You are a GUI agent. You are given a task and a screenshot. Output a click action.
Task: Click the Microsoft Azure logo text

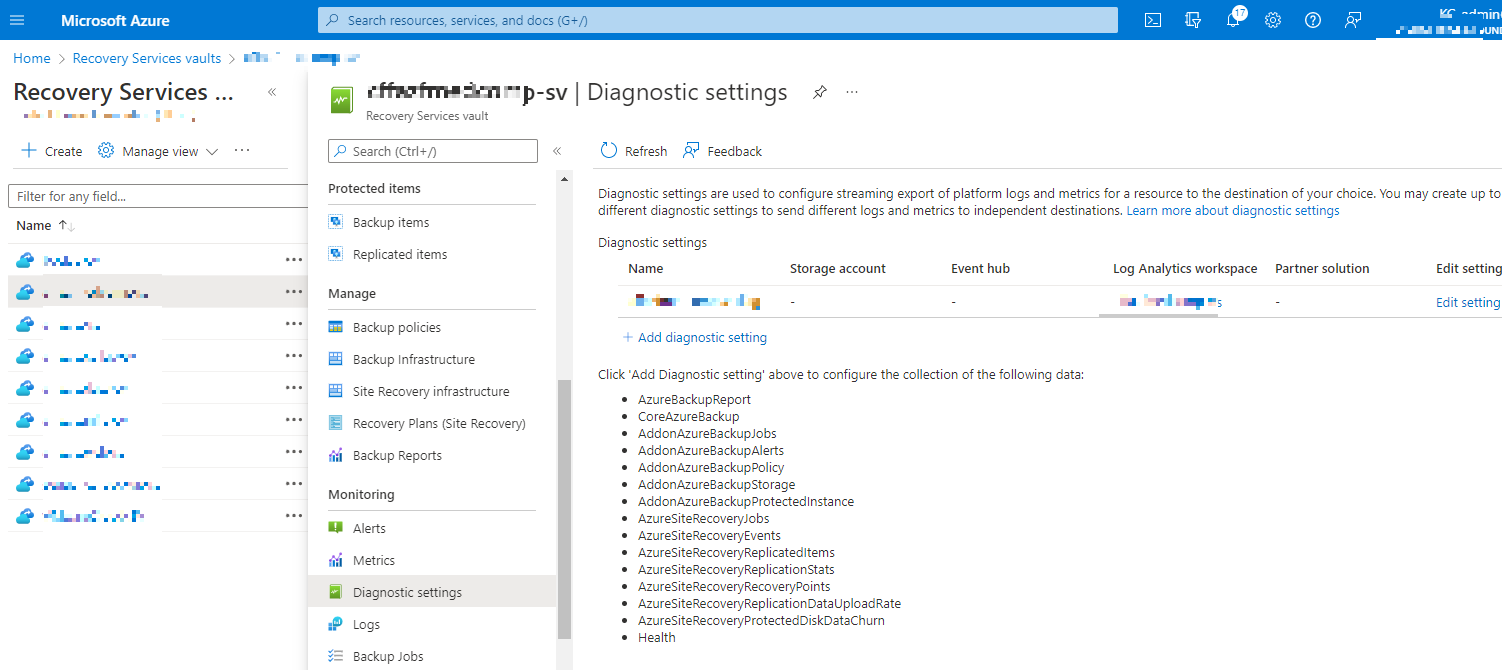click(x=115, y=20)
